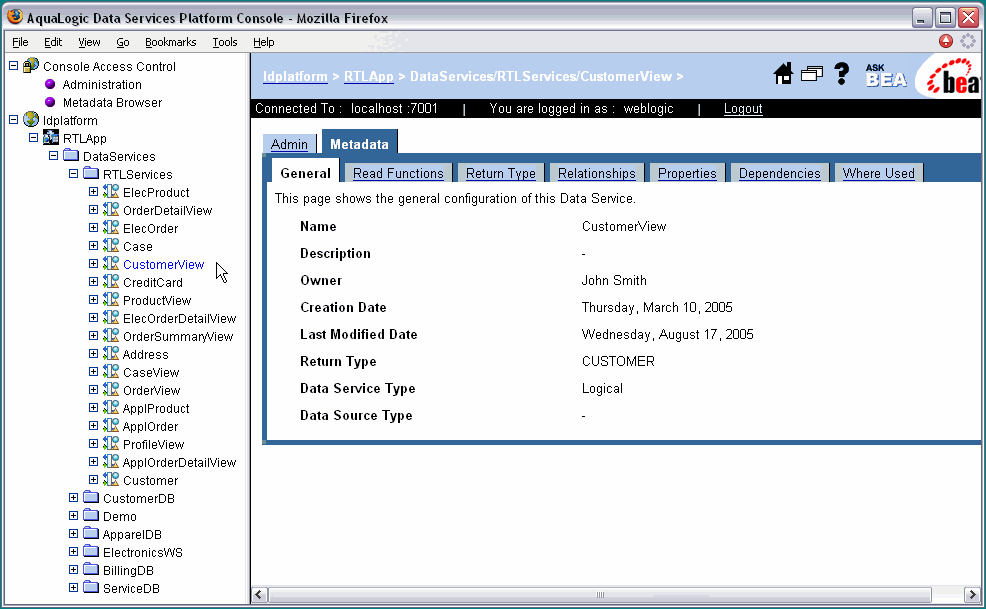Click the RTLServices folder icon
The height and width of the screenshot is (609, 986).
tap(91, 174)
